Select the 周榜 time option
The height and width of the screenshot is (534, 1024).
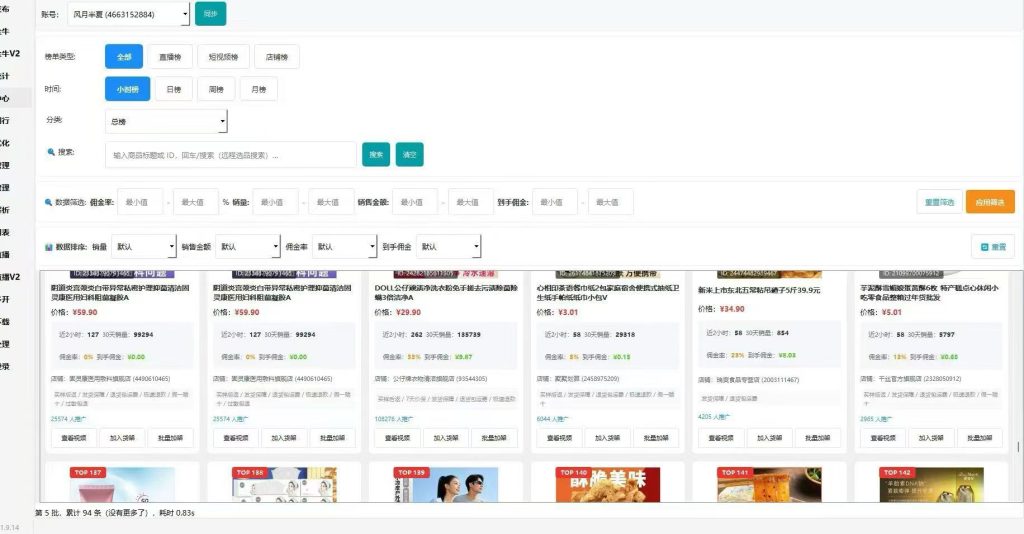click(x=216, y=89)
